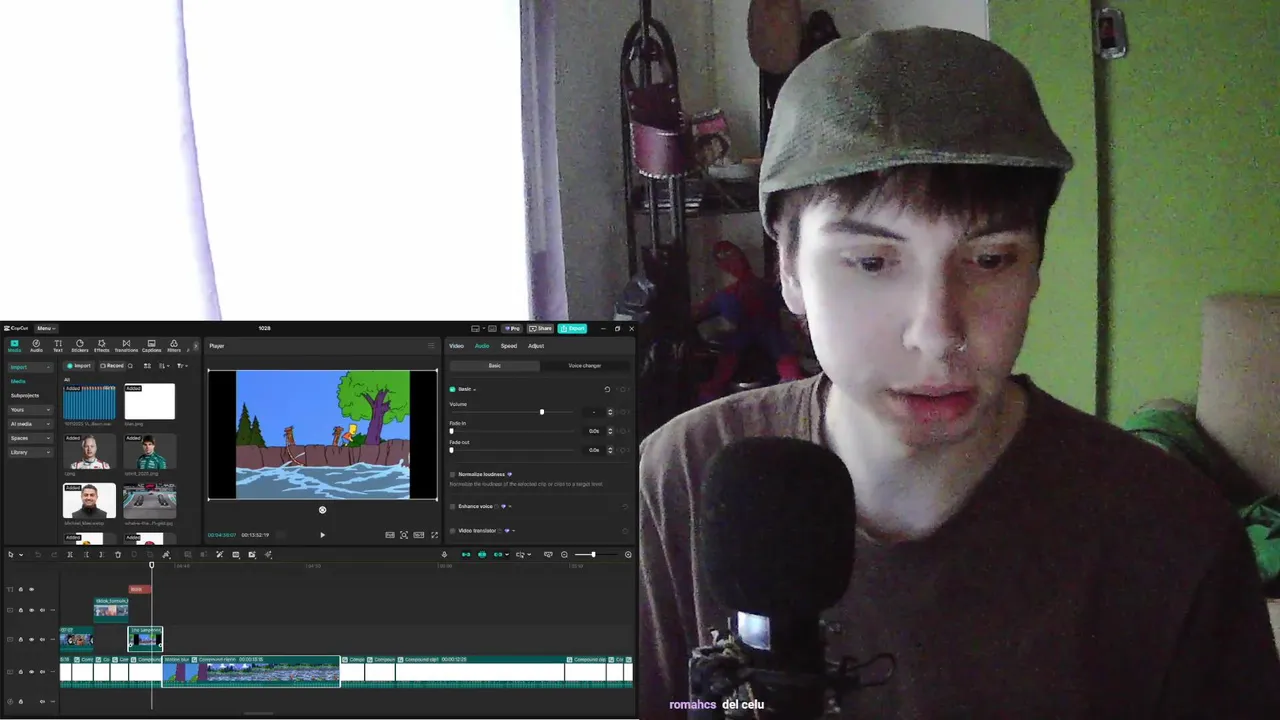The image size is (1280, 720).
Task: Select the blue audio waveform thumbnail
Action: click(90, 402)
